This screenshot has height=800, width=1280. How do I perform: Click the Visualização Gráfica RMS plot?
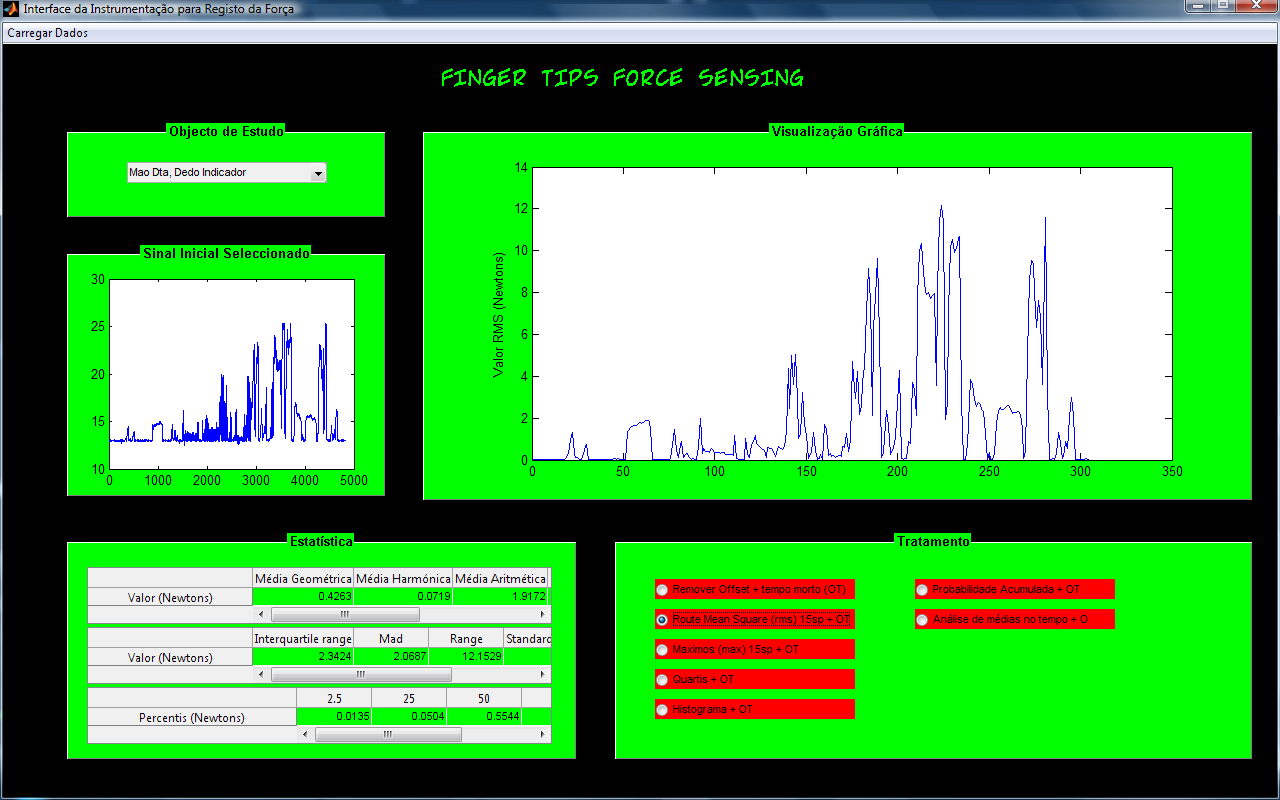point(852,314)
